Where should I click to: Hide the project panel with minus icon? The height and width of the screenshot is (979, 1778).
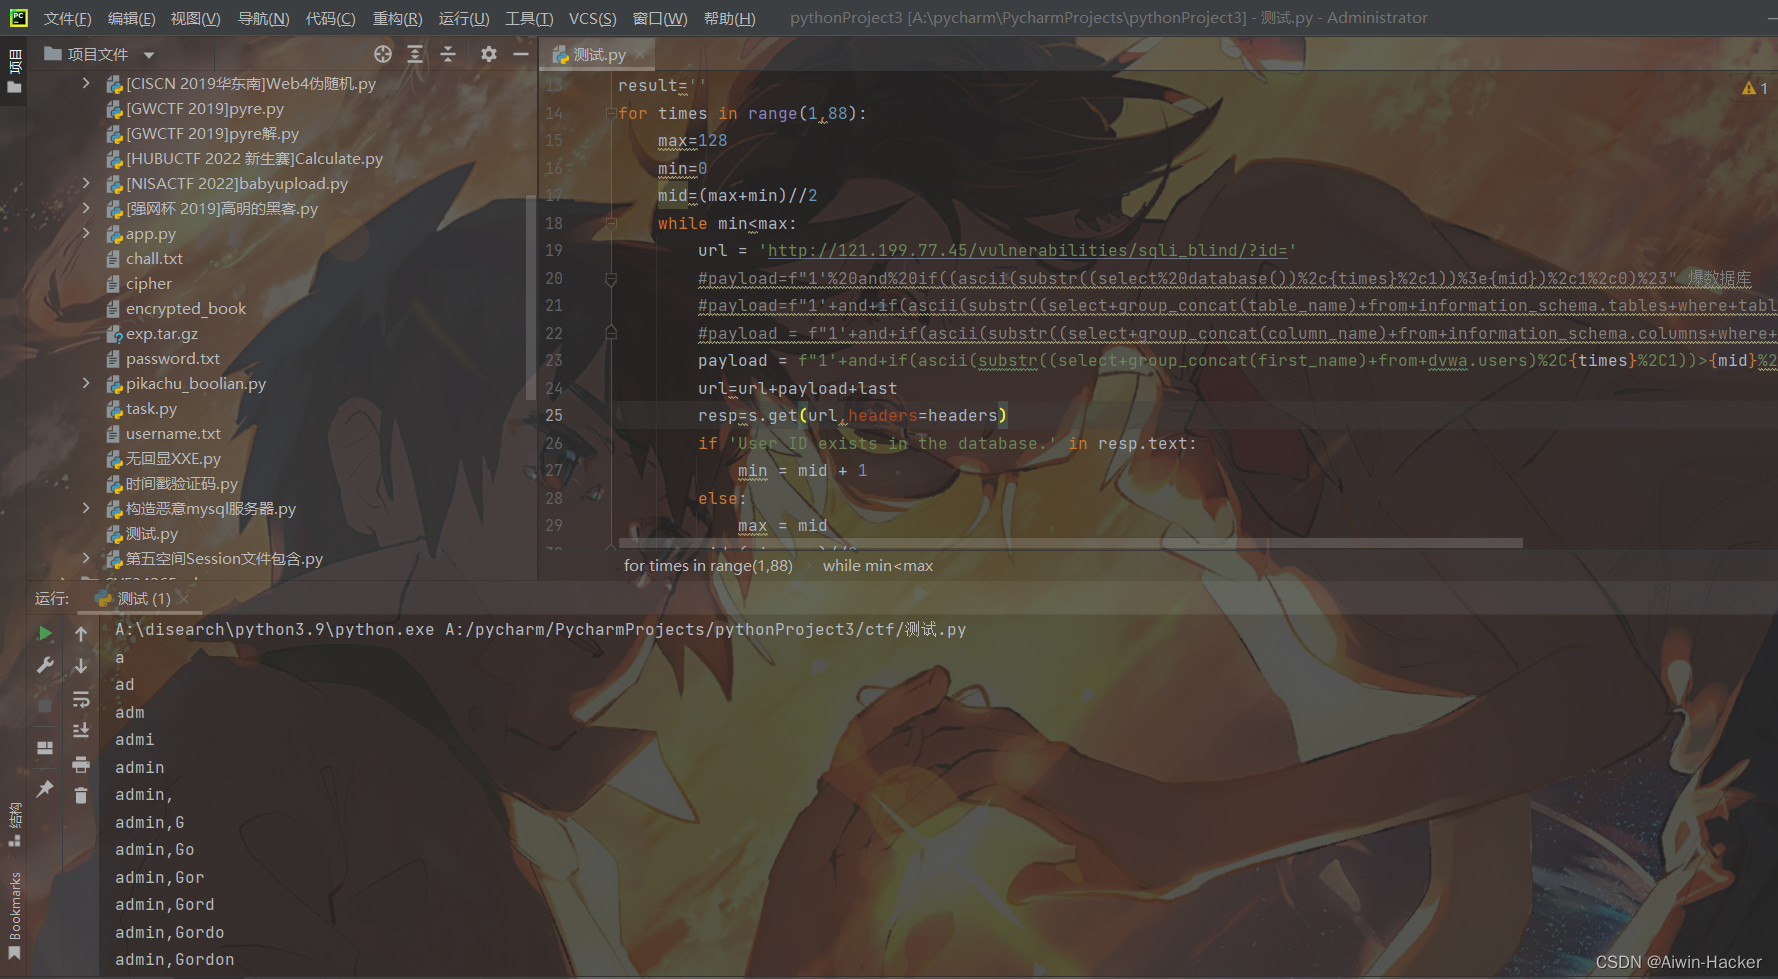521,54
